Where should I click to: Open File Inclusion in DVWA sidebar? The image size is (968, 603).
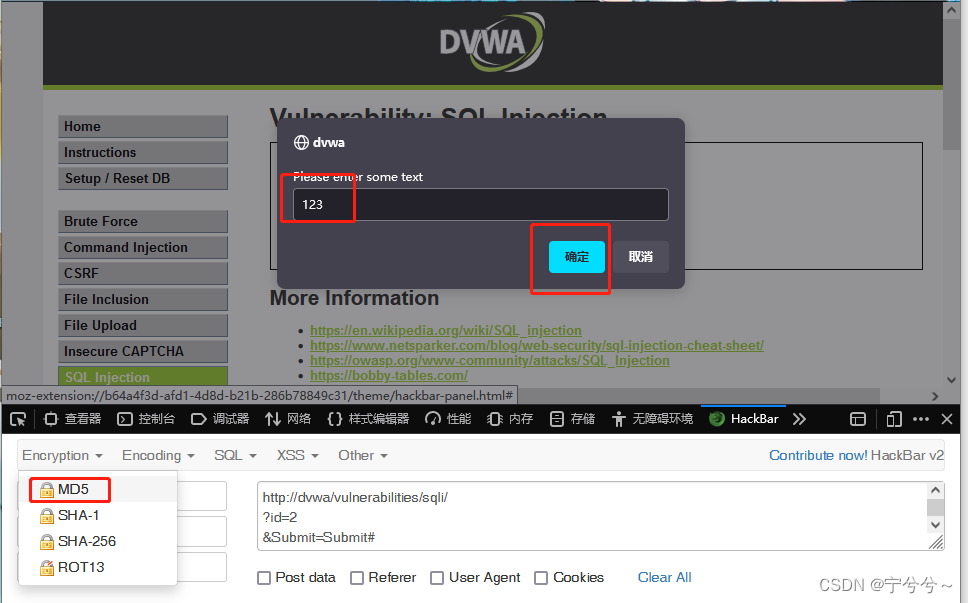(x=143, y=299)
